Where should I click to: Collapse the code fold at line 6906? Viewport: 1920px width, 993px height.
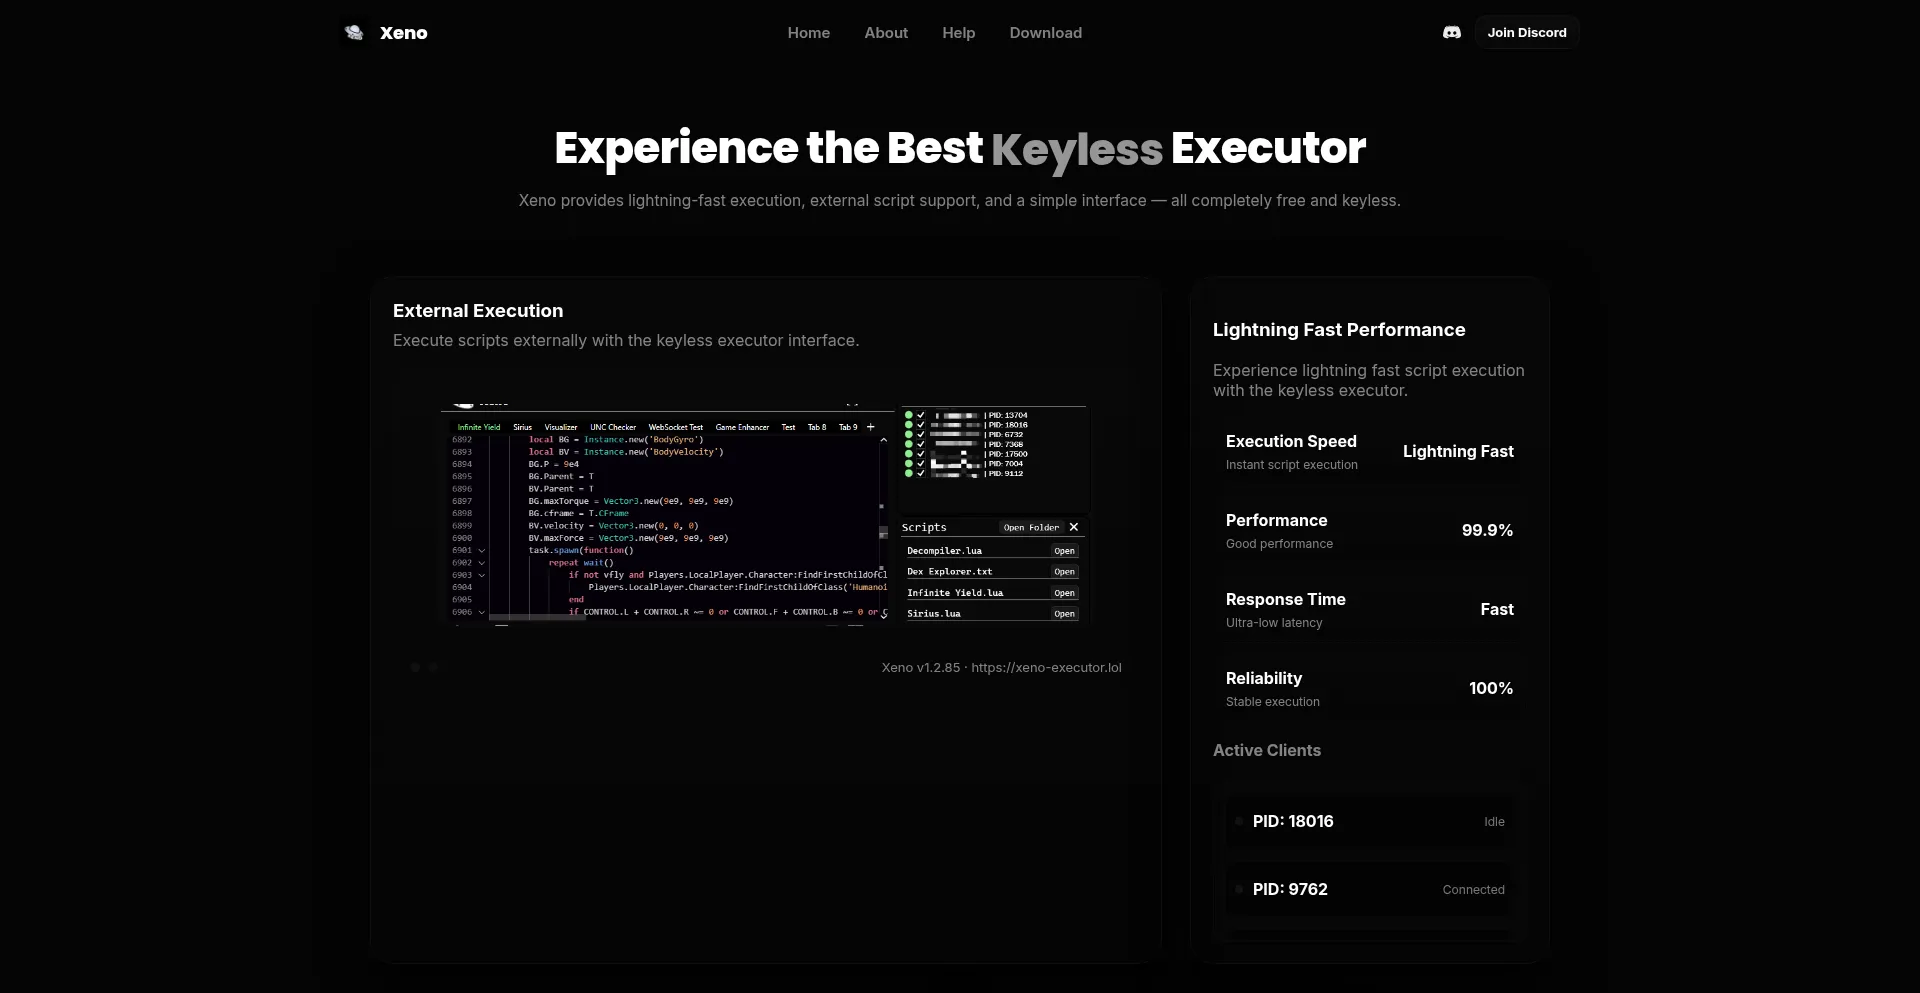click(481, 612)
